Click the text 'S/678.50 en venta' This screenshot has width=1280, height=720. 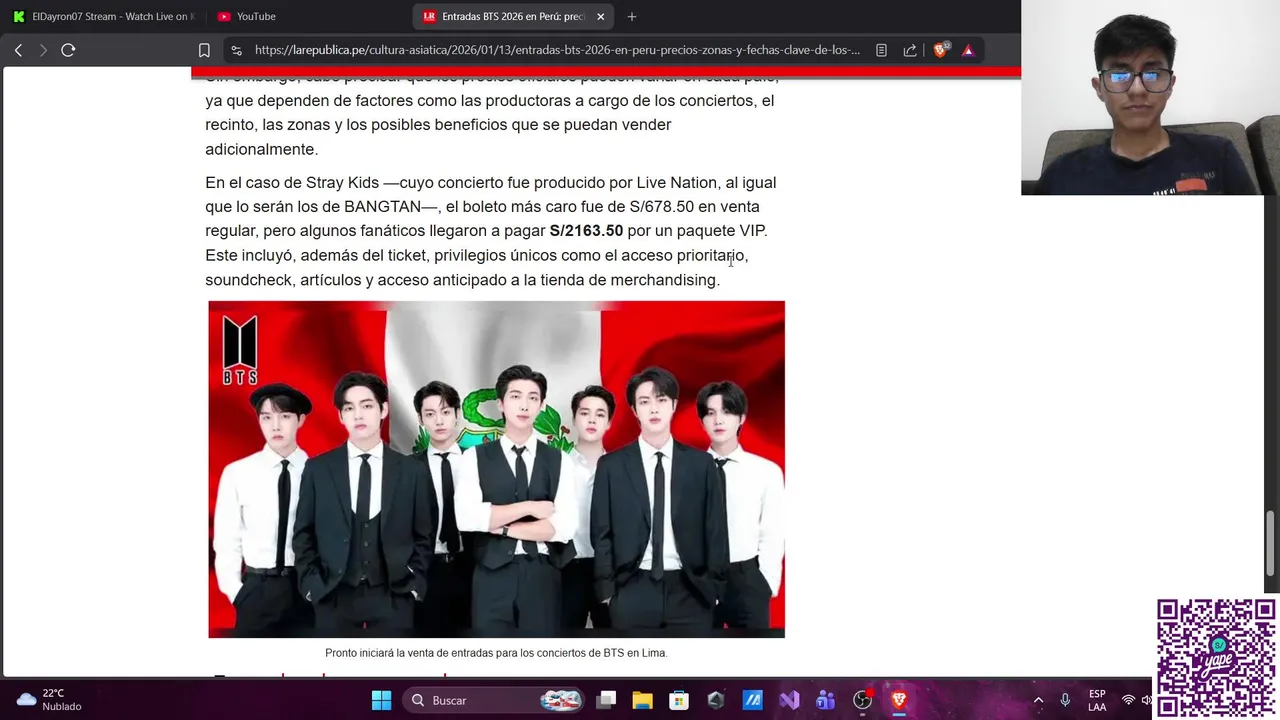tap(694, 207)
